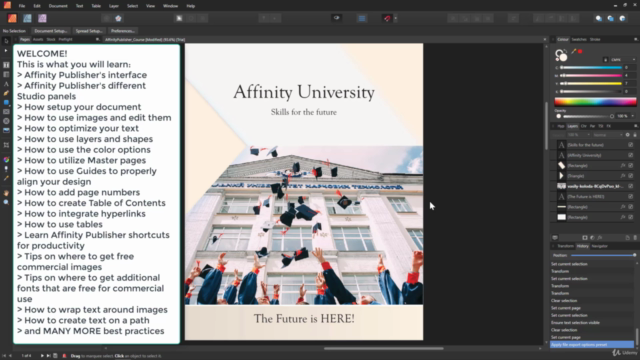Open the Document menu
This screenshot has width=640, height=360.
58,6
